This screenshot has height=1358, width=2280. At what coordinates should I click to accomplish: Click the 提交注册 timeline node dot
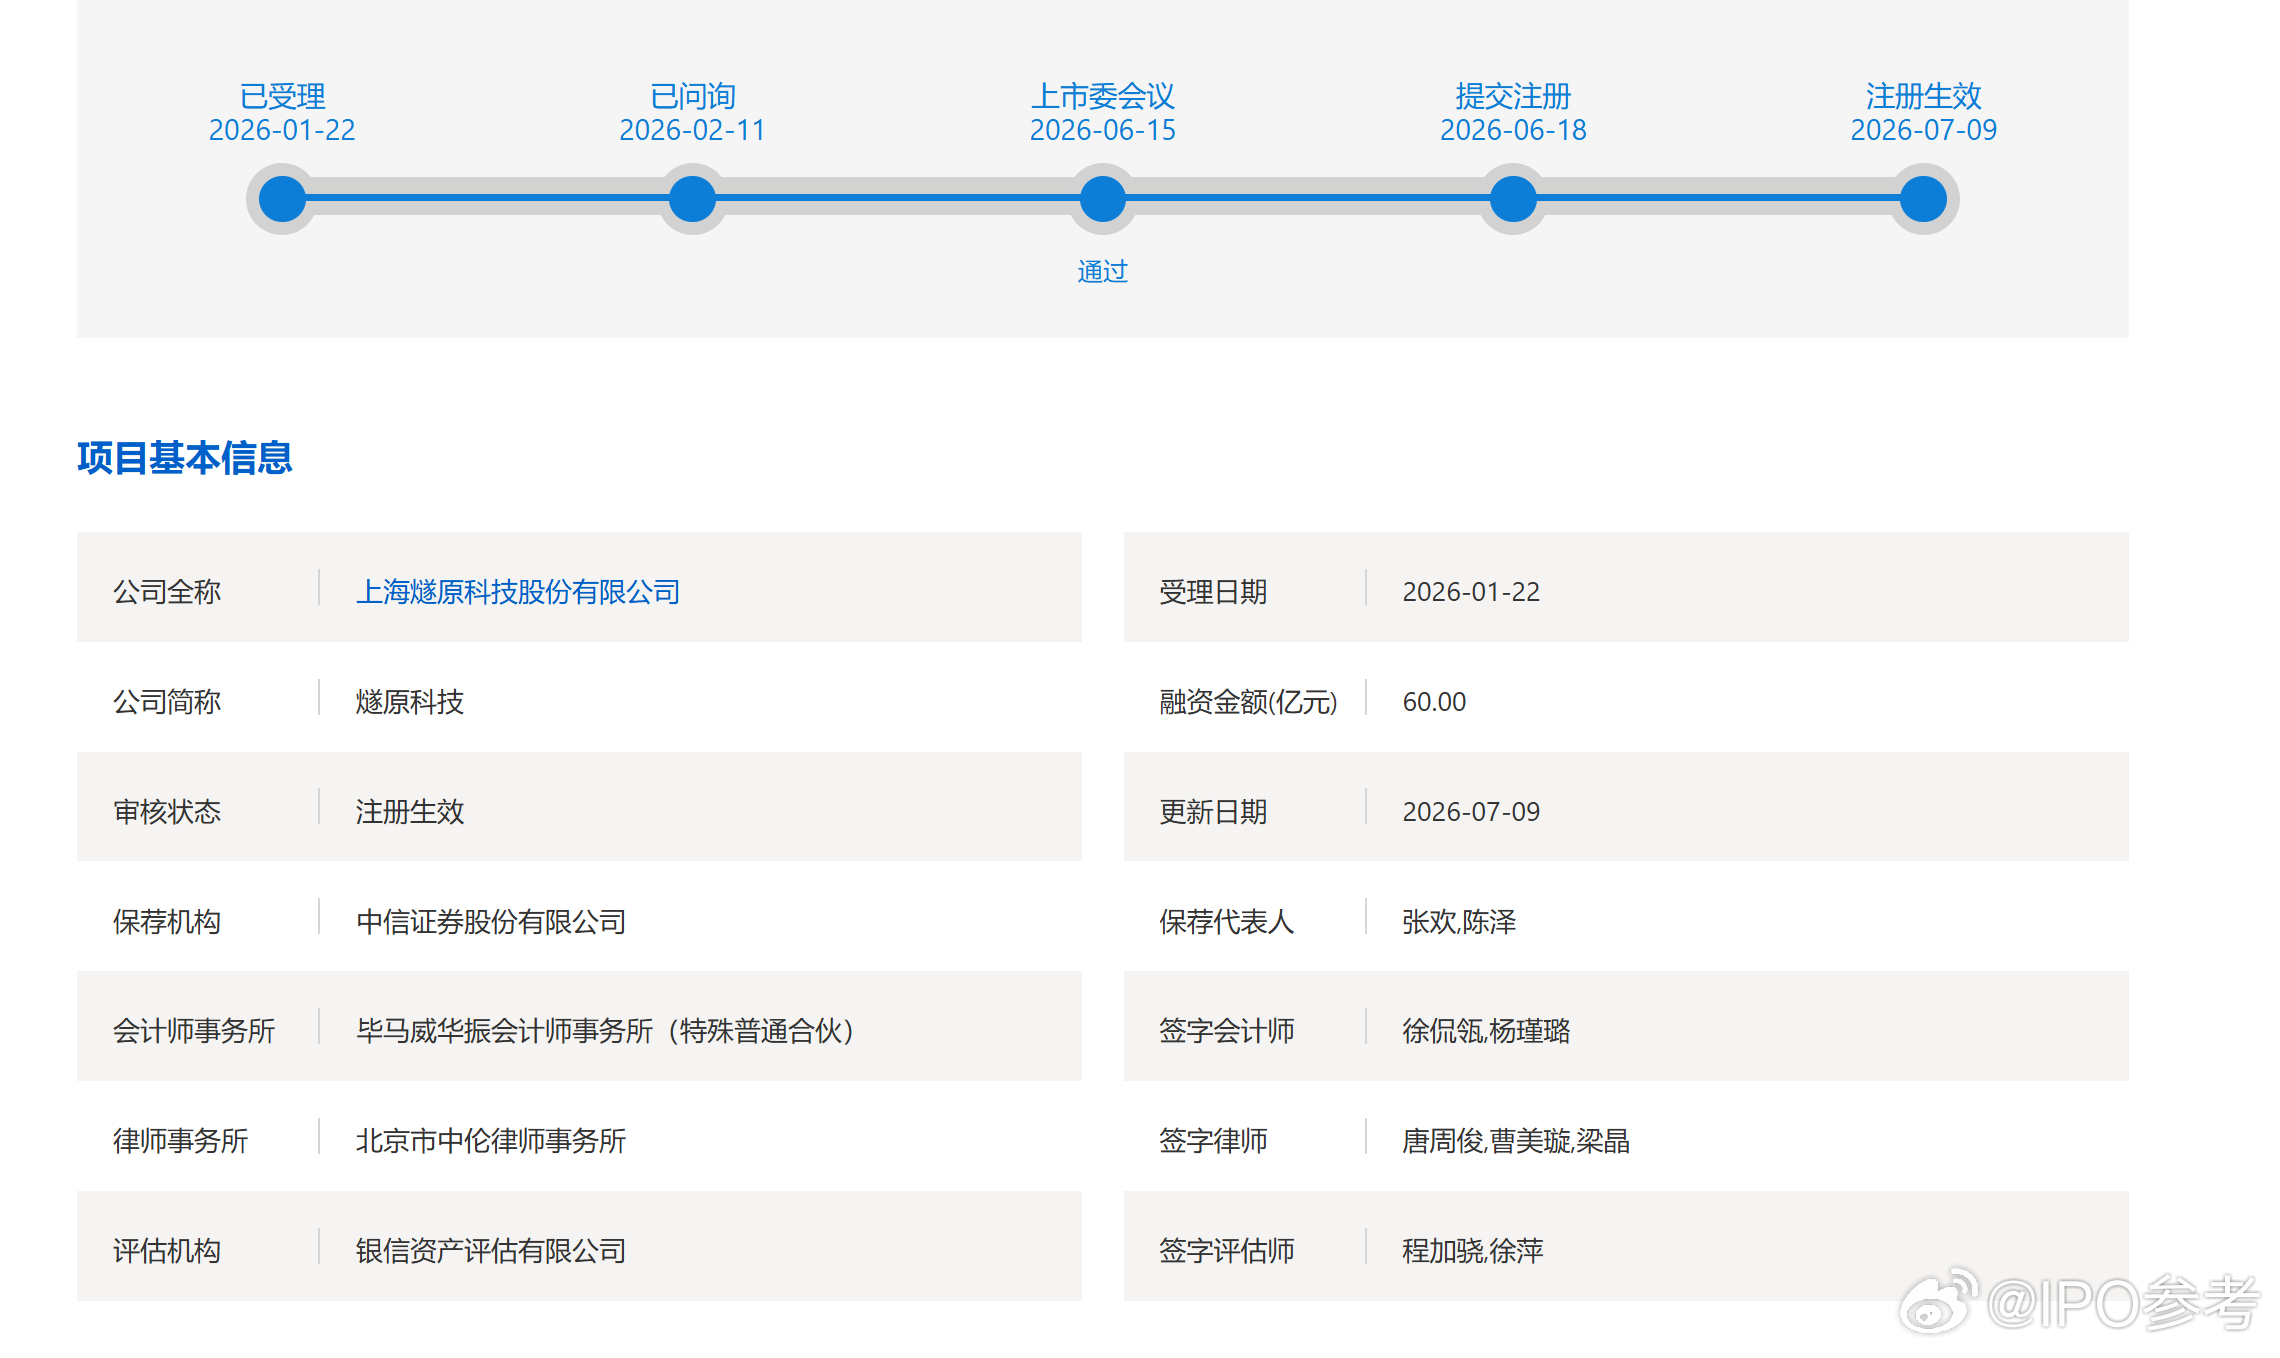(x=1513, y=199)
